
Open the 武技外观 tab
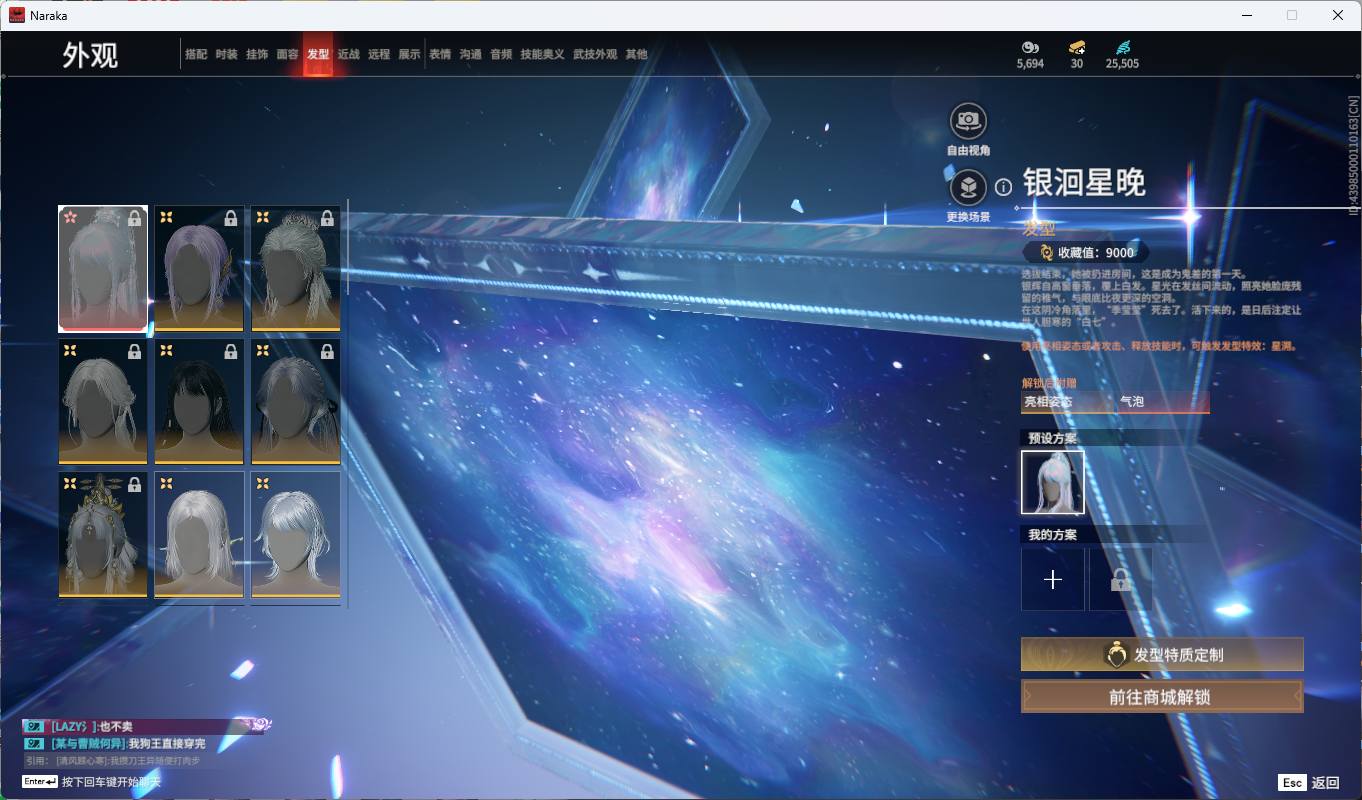coord(595,55)
